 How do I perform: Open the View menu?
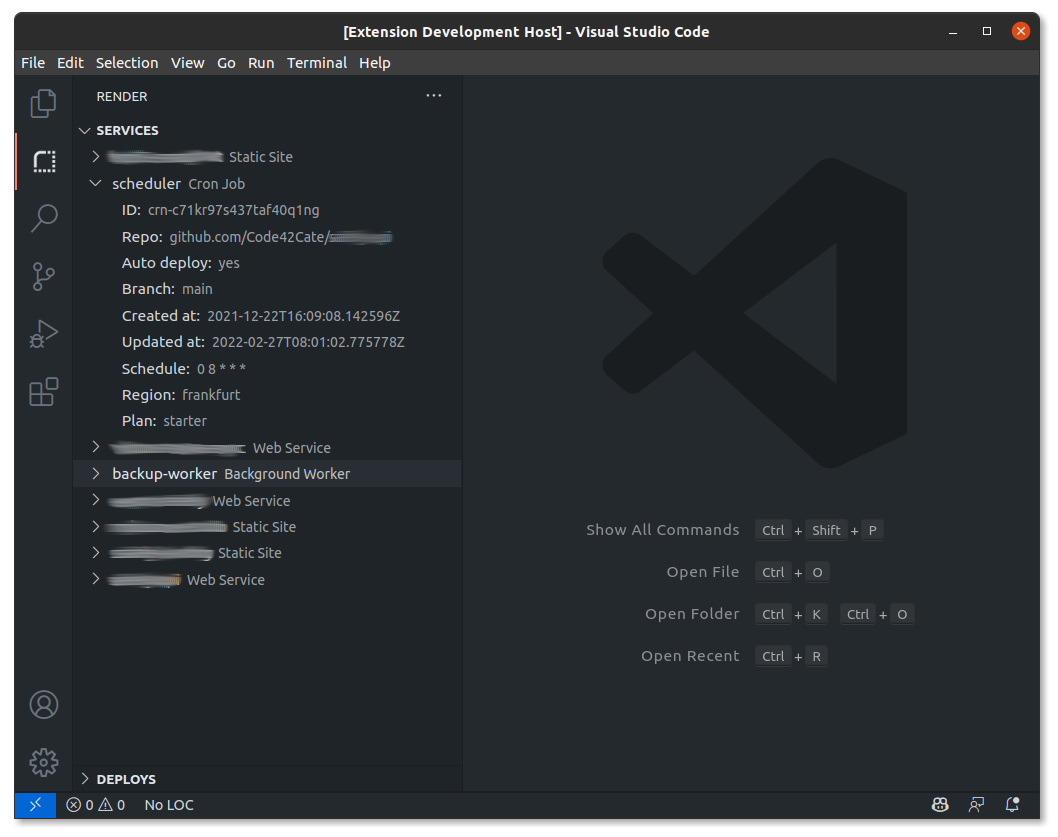click(x=188, y=63)
